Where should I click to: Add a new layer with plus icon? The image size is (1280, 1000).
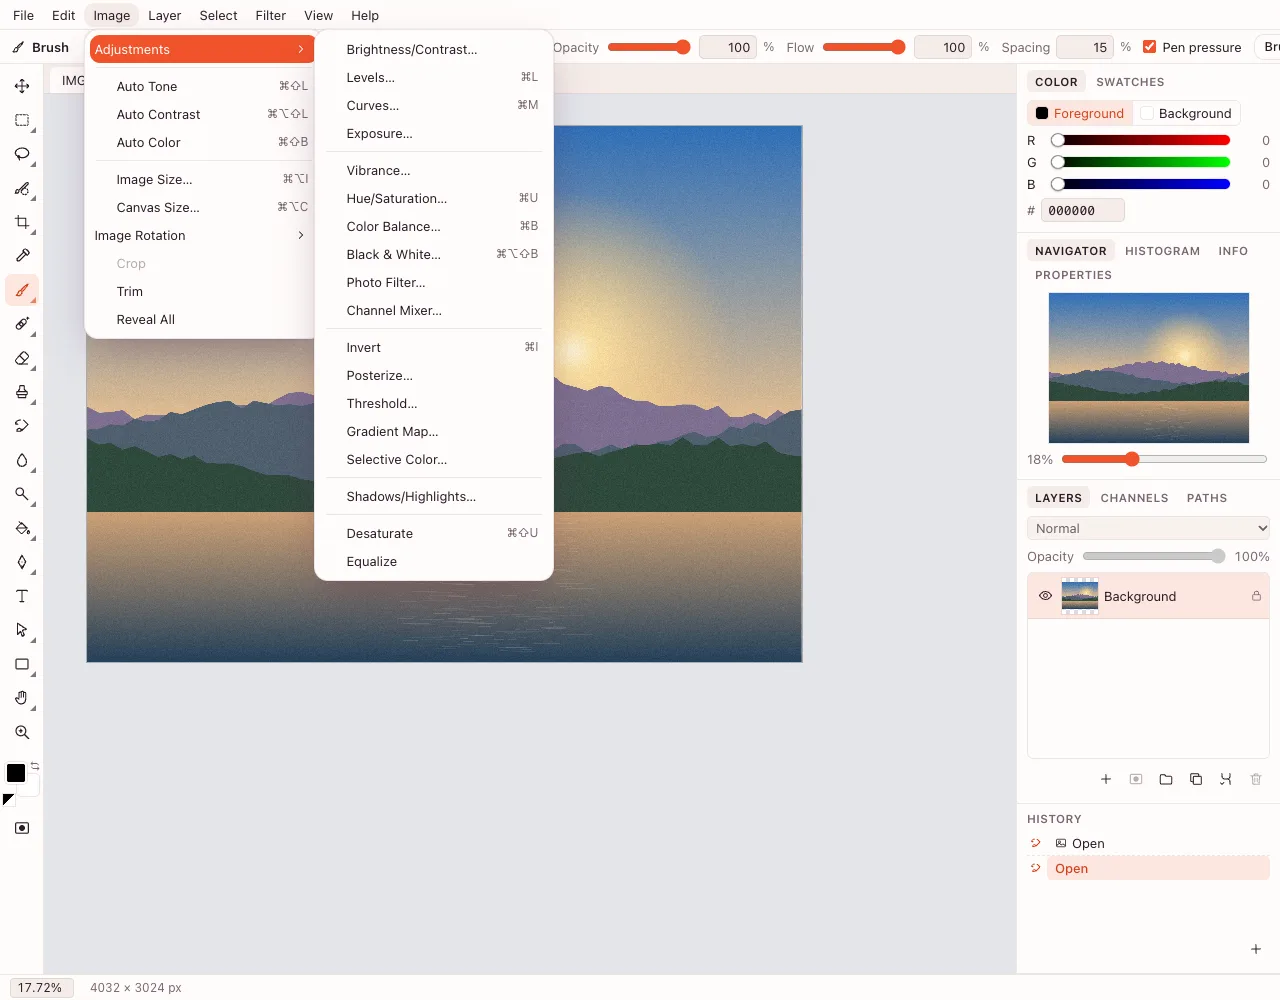click(x=1106, y=779)
